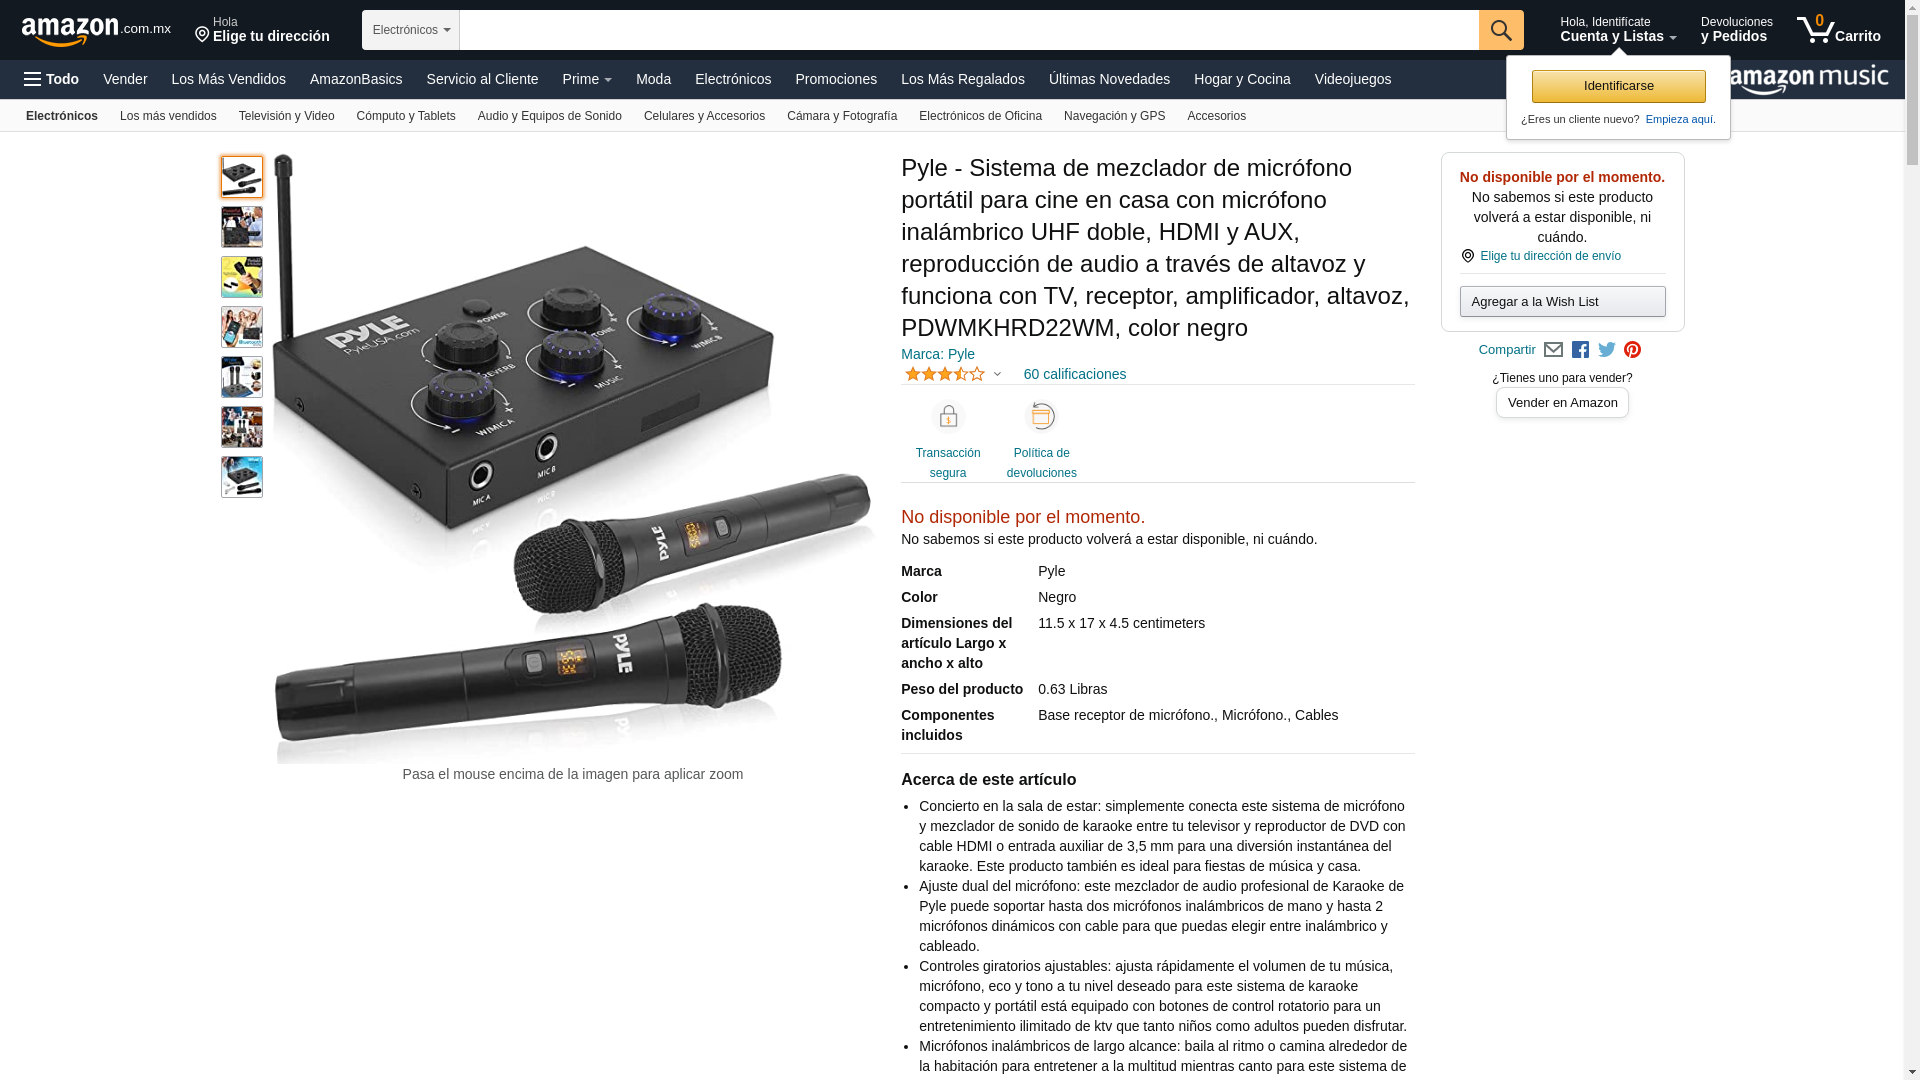
Task: Select the second product thumbnail image
Action: click(242, 227)
